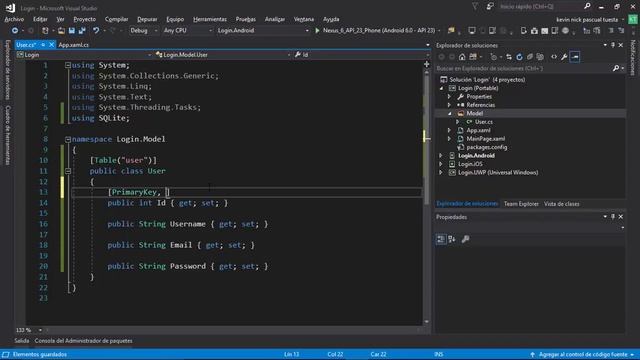Toggle the Categorized view in Properties panel
Image resolution: width=640 pixels, height=360 pixels.
click(441, 239)
